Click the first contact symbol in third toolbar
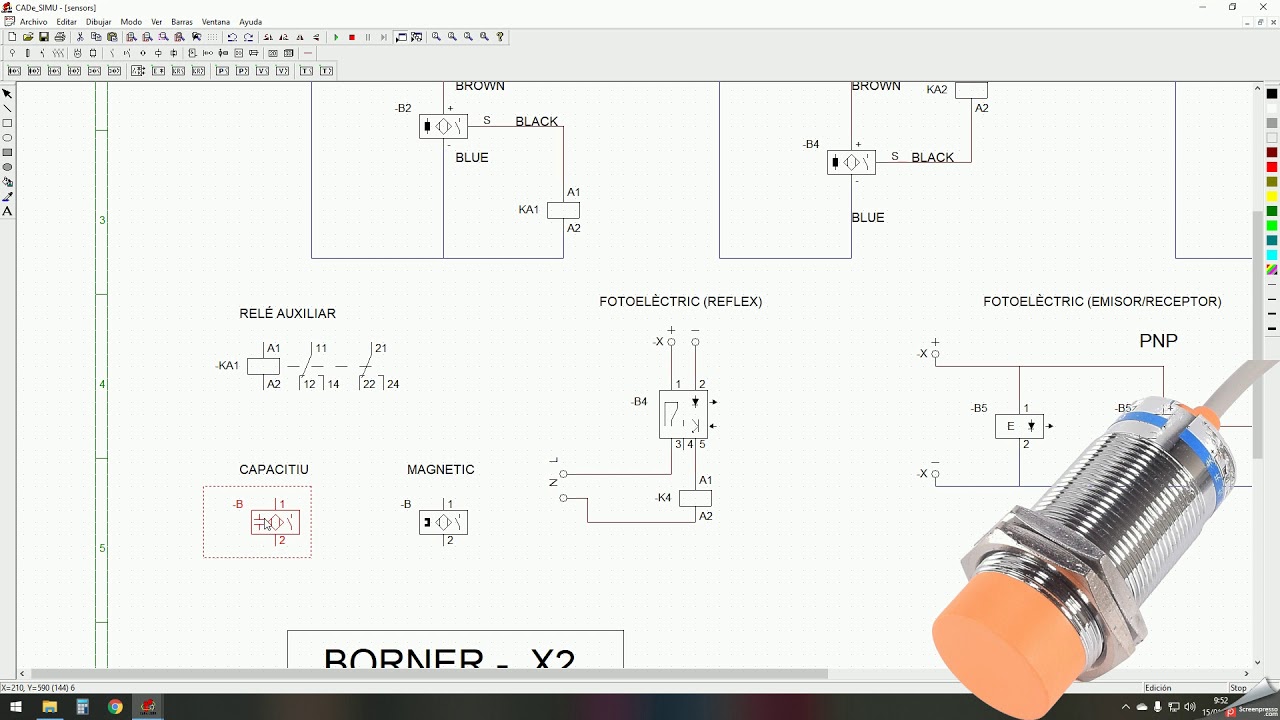Viewport: 1280px width, 720px height. (x=14, y=71)
